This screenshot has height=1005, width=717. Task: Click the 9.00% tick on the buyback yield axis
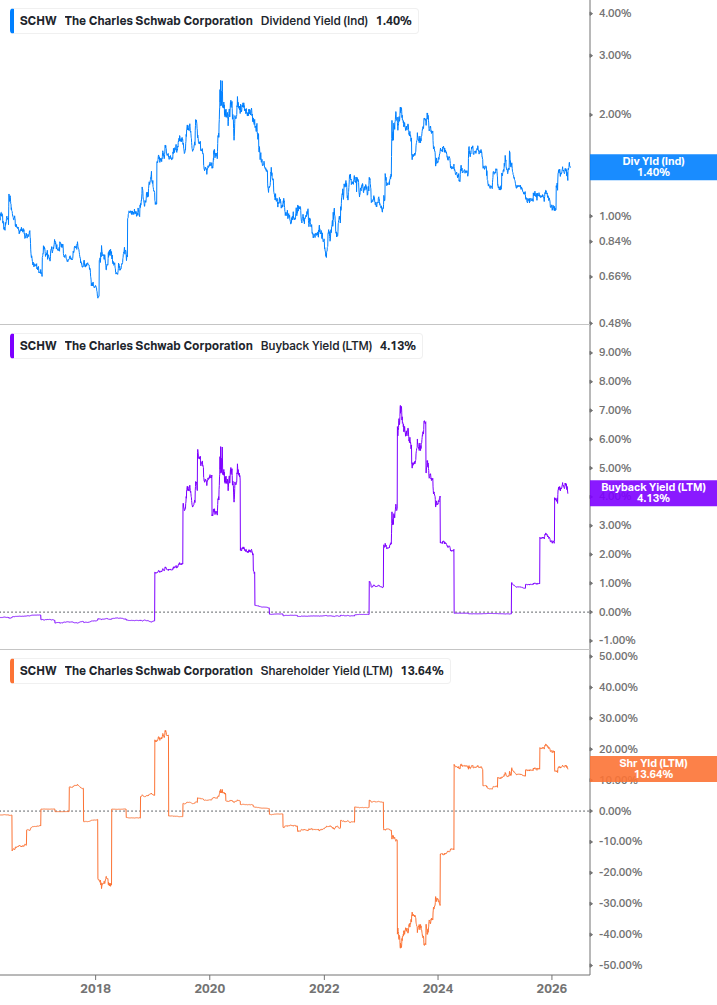point(615,353)
